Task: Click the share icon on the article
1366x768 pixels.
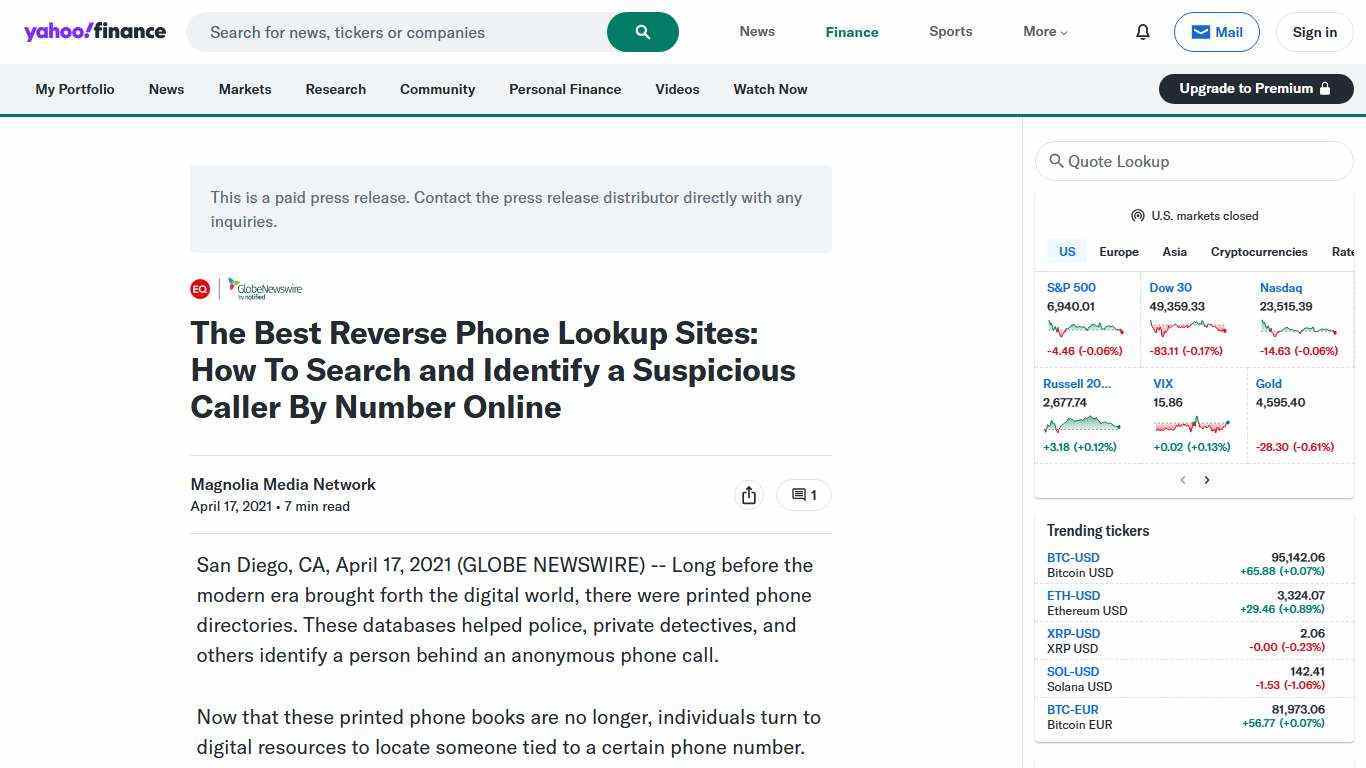Action: pyautogui.click(x=749, y=494)
